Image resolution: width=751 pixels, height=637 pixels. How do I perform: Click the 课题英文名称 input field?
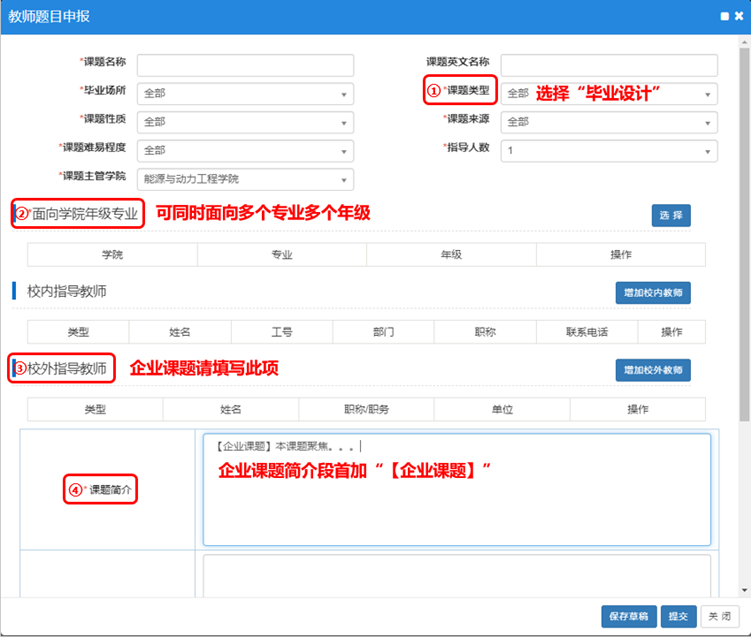point(608,65)
